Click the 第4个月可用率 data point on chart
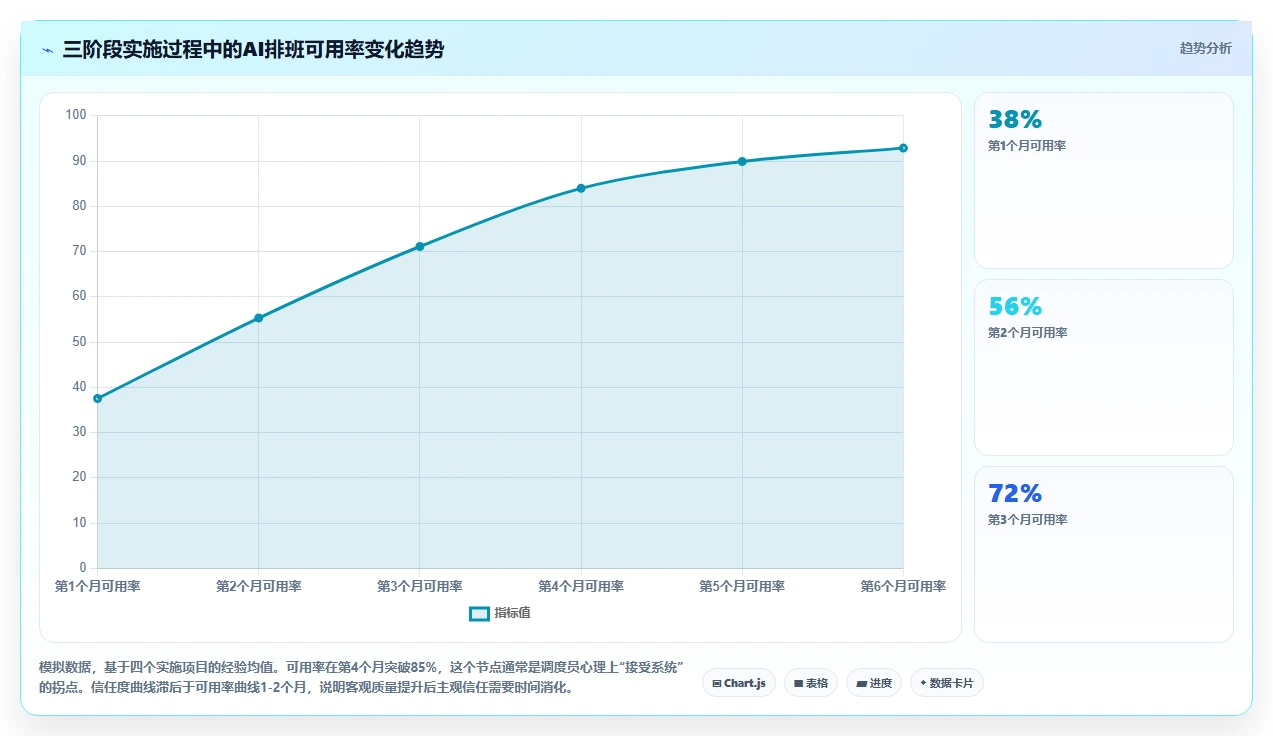 point(581,188)
